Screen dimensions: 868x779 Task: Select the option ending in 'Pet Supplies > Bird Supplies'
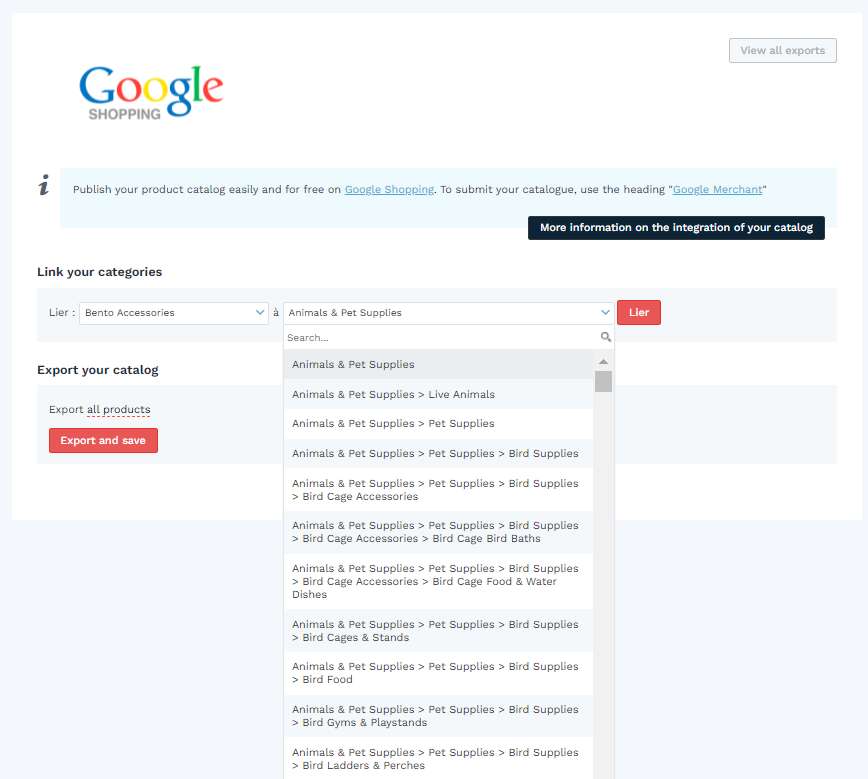coord(438,453)
